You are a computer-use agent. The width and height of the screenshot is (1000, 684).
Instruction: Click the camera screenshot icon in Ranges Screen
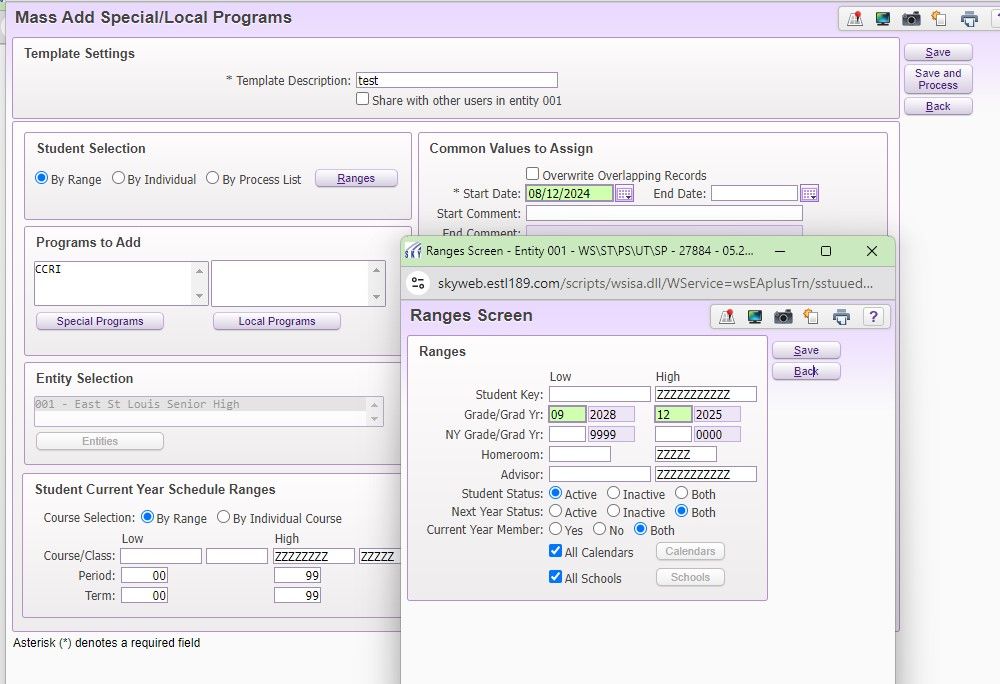click(784, 317)
